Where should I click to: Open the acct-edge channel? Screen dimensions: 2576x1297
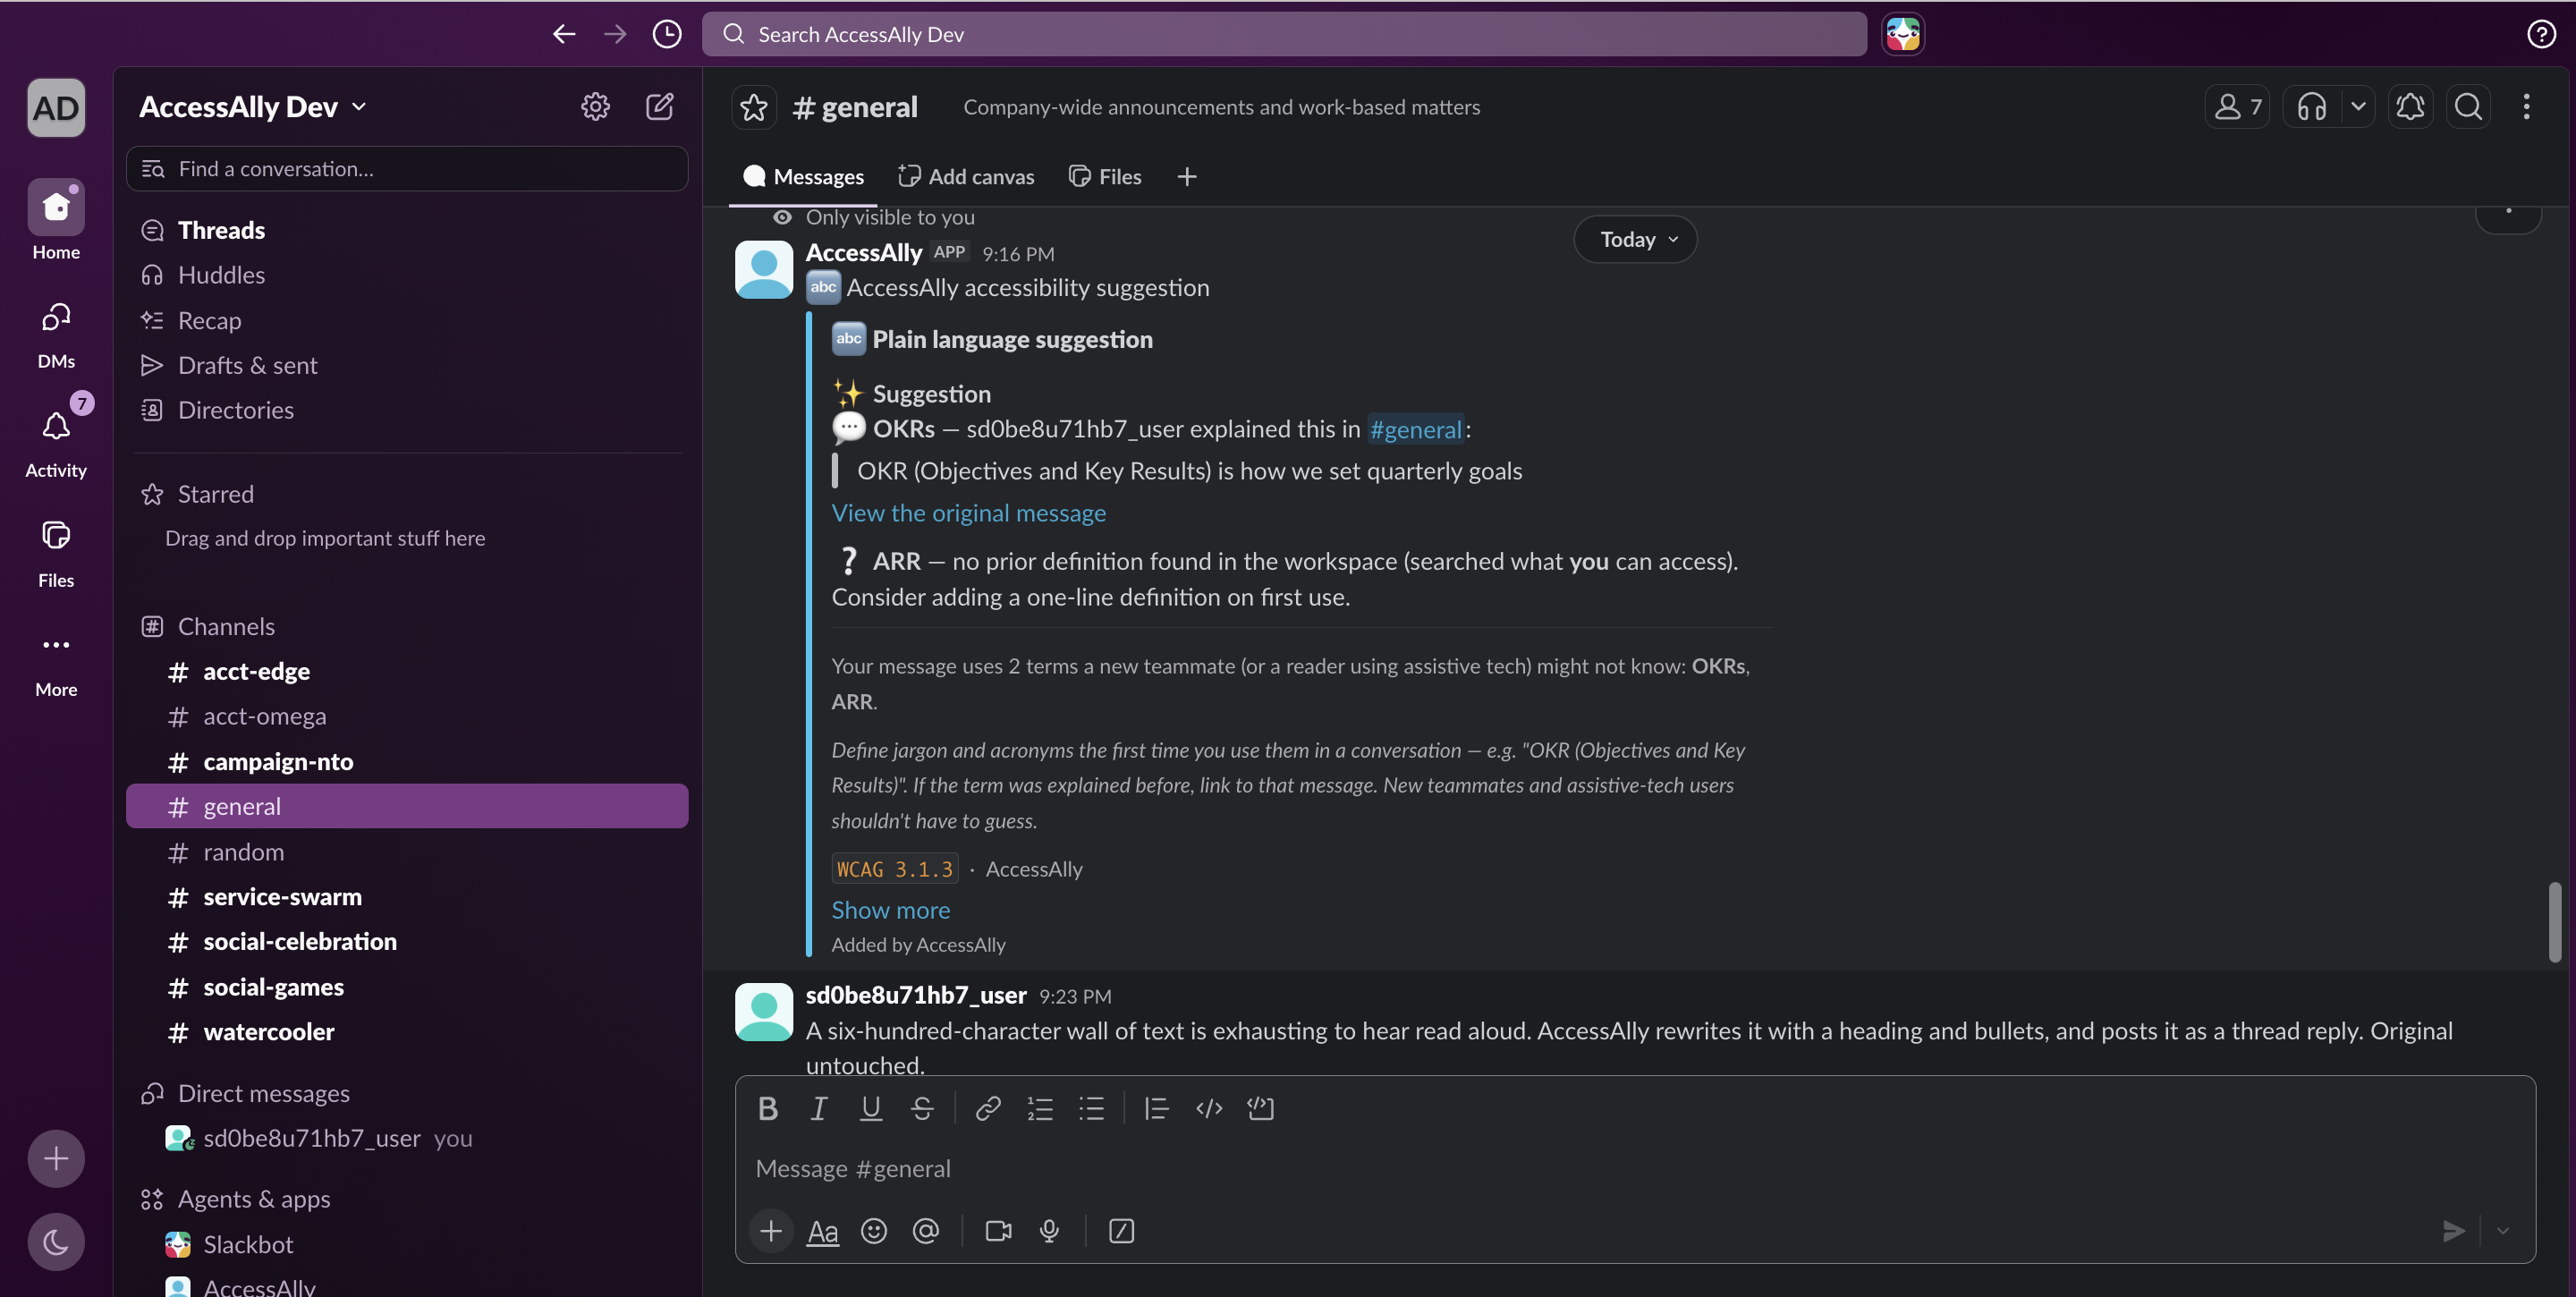(407, 671)
